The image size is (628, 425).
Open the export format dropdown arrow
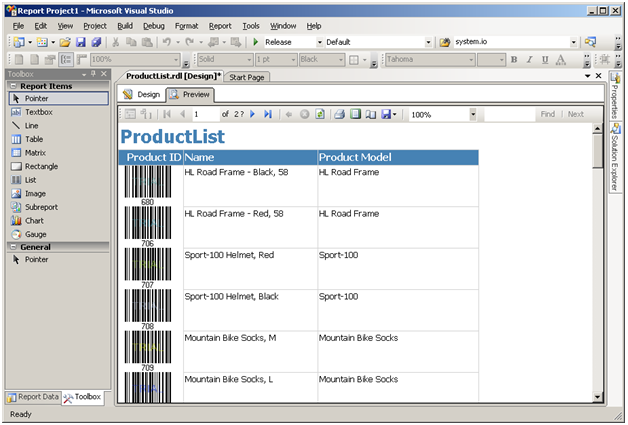pyautogui.click(x=395, y=115)
